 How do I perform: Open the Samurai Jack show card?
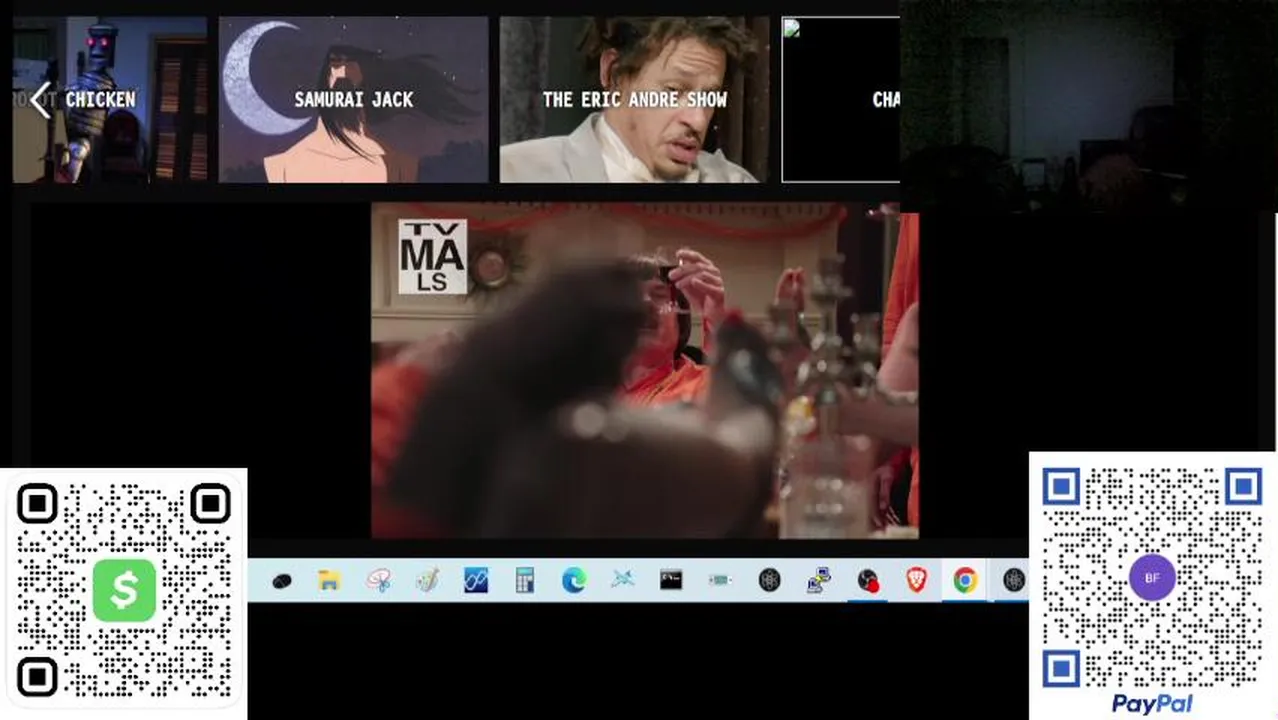[354, 100]
